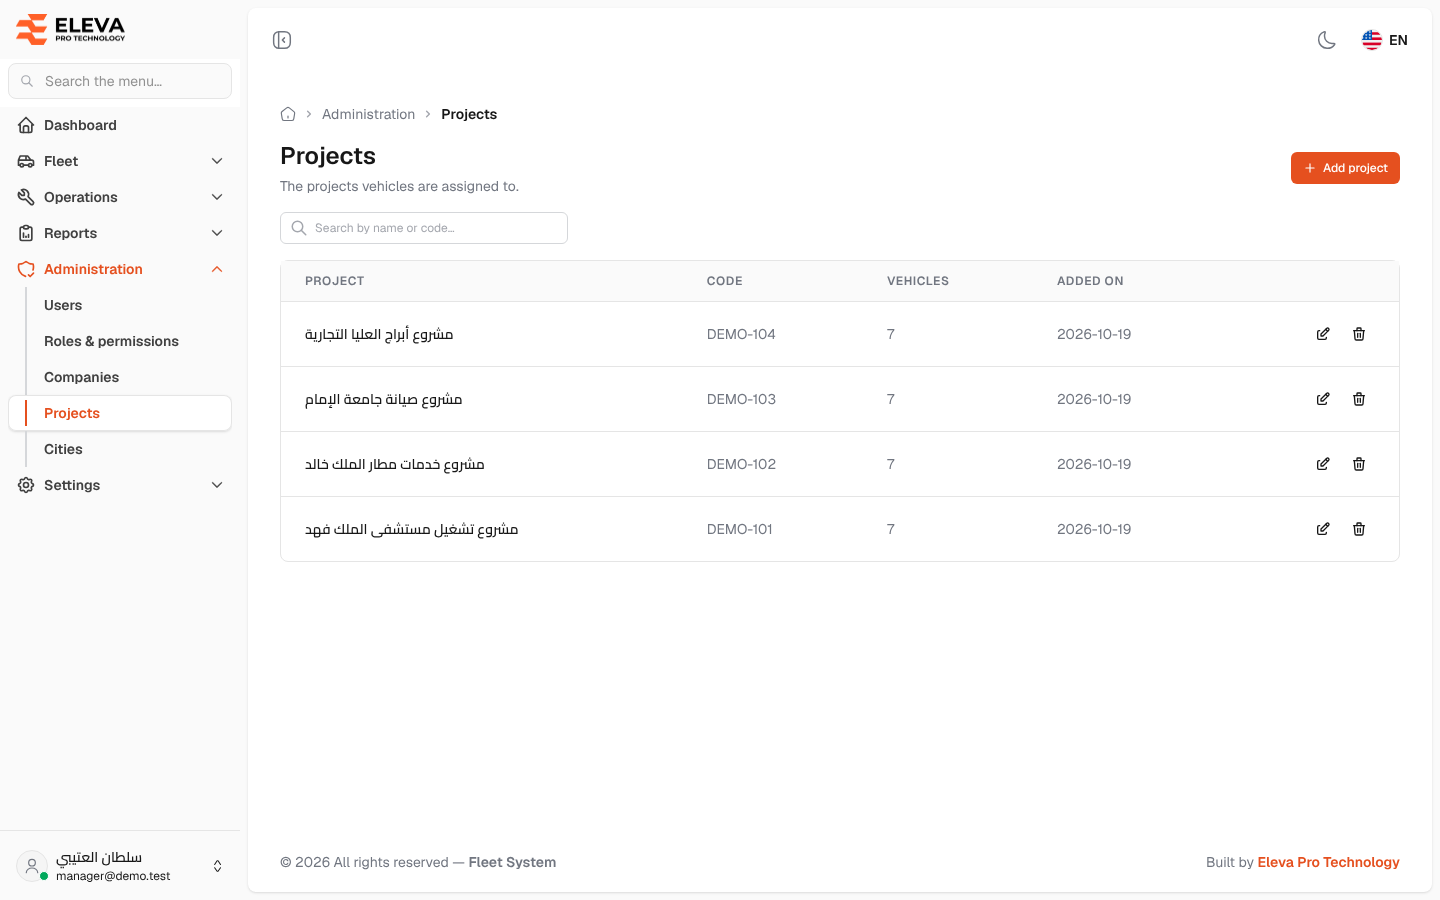
Task: Click the DEMO-101 code cell
Action: click(x=740, y=529)
